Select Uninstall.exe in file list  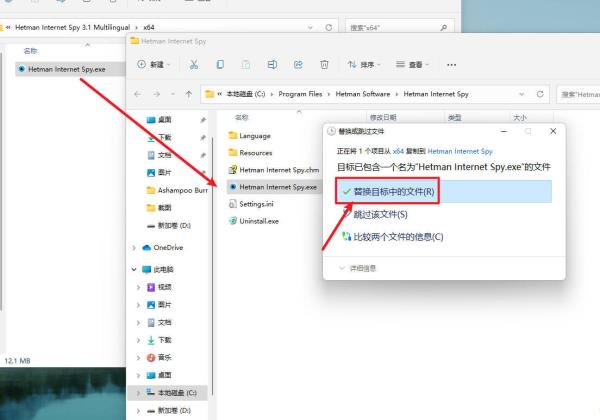[x=259, y=220]
